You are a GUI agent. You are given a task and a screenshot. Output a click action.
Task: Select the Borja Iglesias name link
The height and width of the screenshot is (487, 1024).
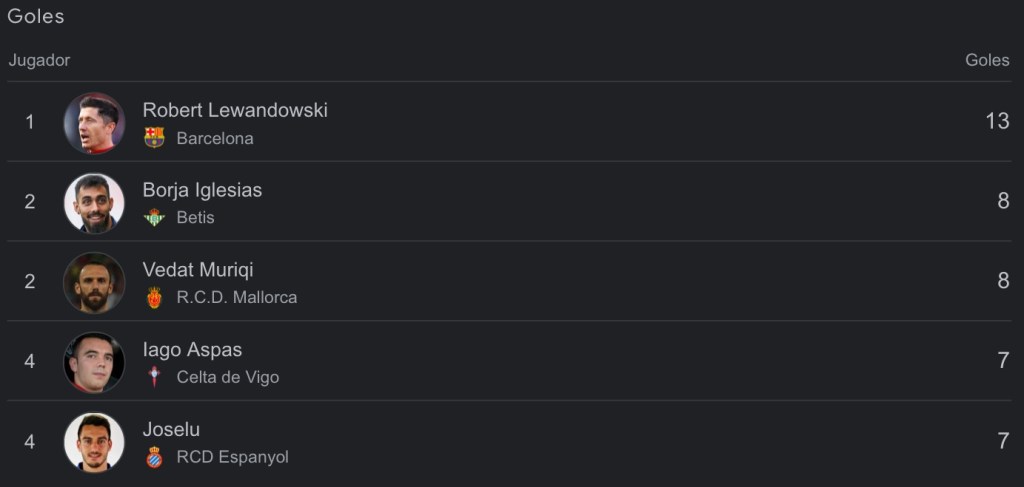(x=202, y=190)
